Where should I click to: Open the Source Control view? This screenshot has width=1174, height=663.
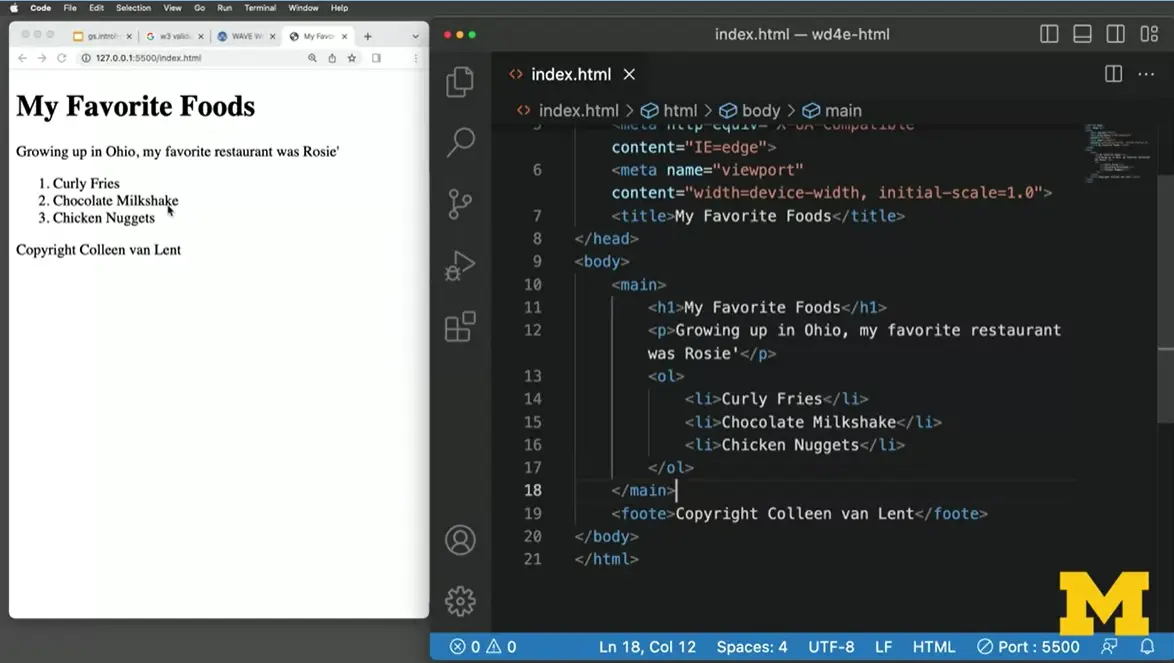460,204
